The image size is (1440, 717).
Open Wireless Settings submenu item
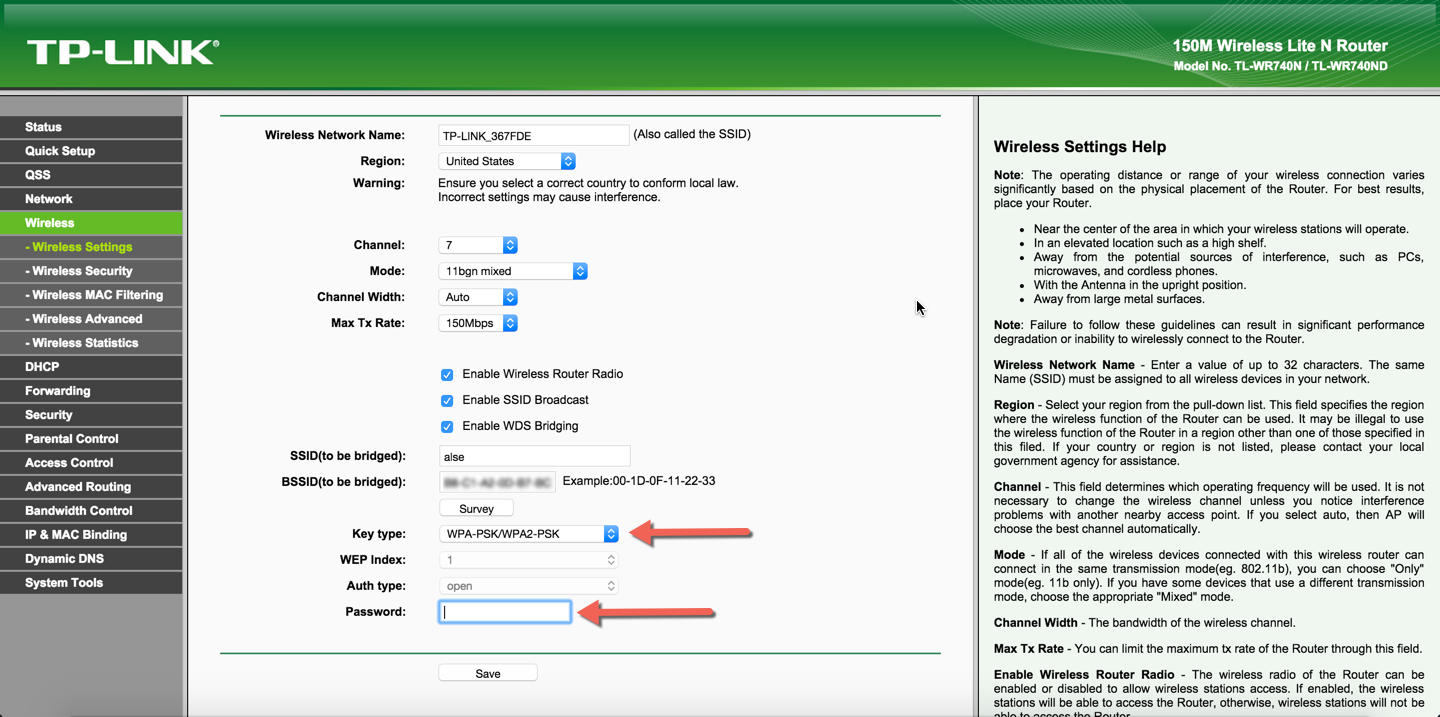pyautogui.click(x=91, y=247)
